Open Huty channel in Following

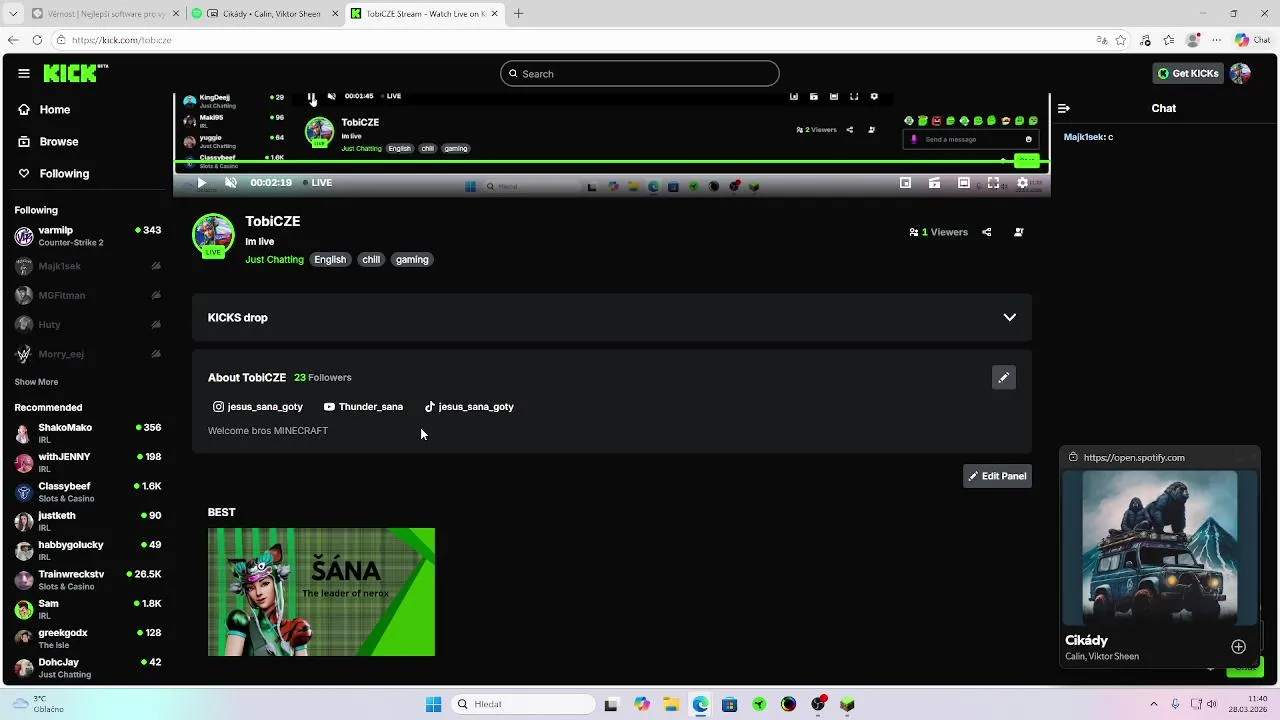tap(88, 325)
